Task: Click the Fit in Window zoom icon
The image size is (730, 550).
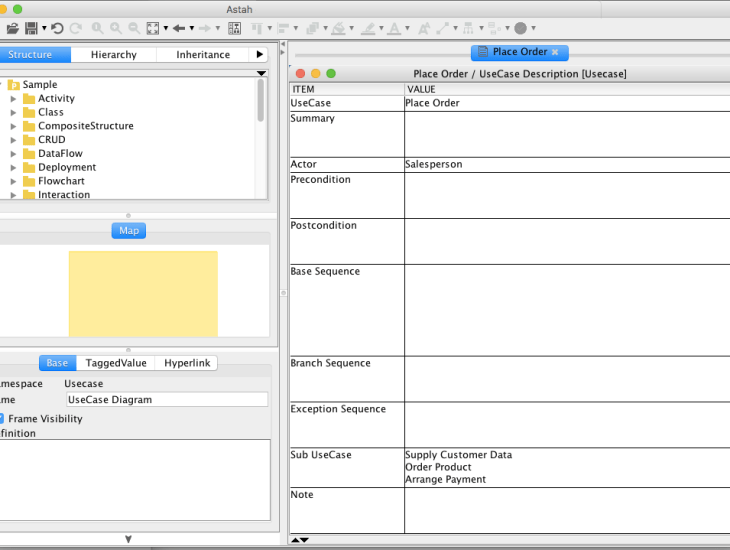Action: [x=153, y=28]
